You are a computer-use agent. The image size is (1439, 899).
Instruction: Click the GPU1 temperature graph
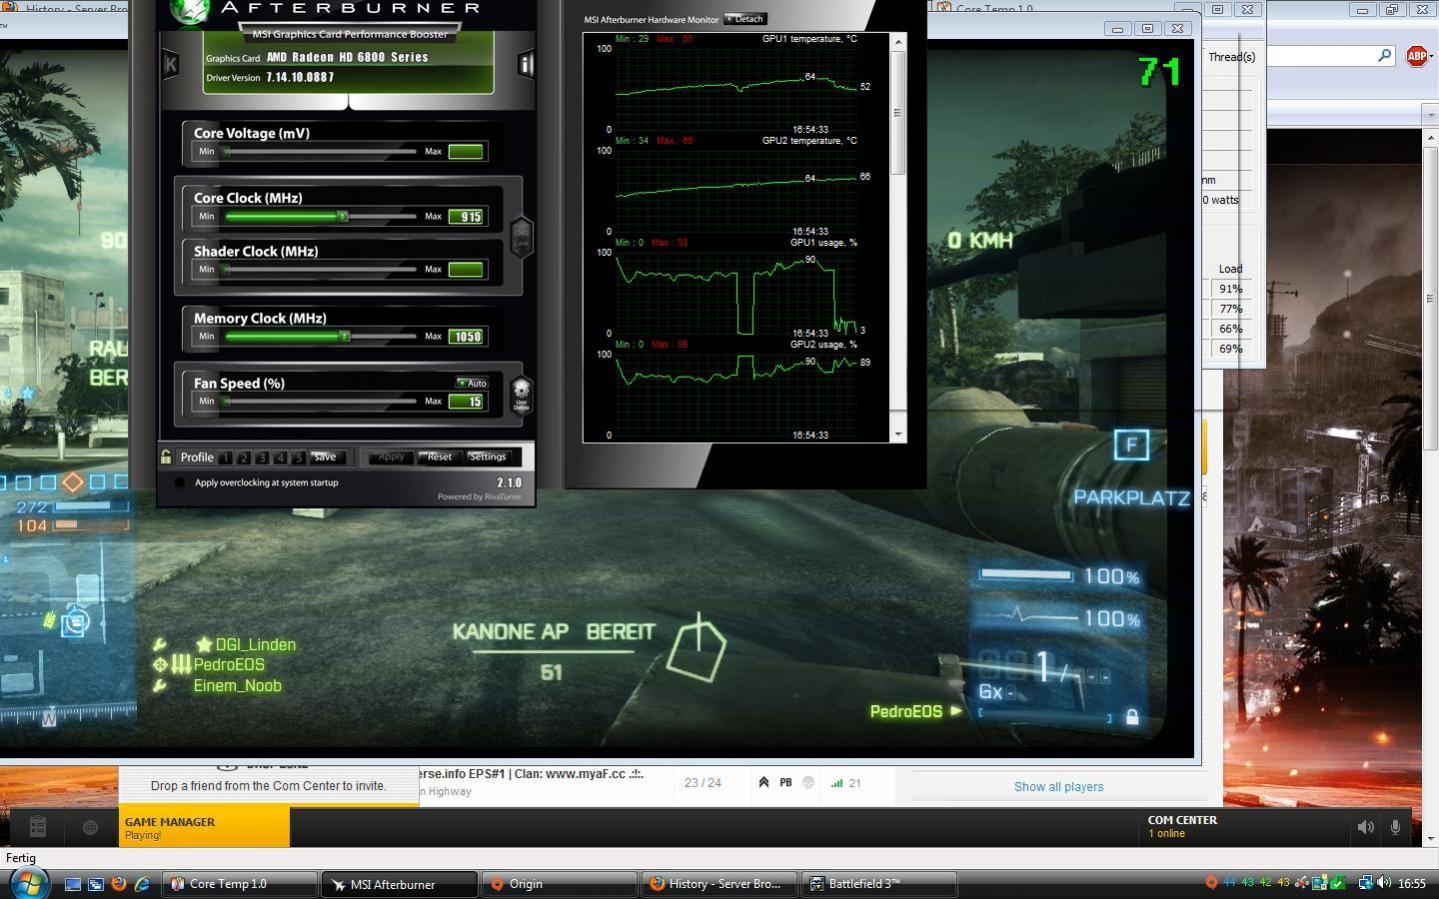coord(738,88)
